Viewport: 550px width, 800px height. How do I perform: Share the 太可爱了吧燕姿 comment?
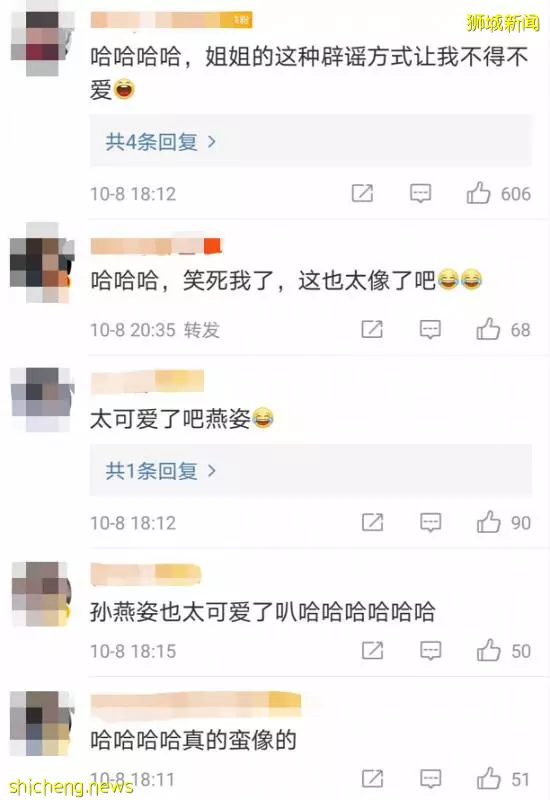pyautogui.click(x=372, y=522)
